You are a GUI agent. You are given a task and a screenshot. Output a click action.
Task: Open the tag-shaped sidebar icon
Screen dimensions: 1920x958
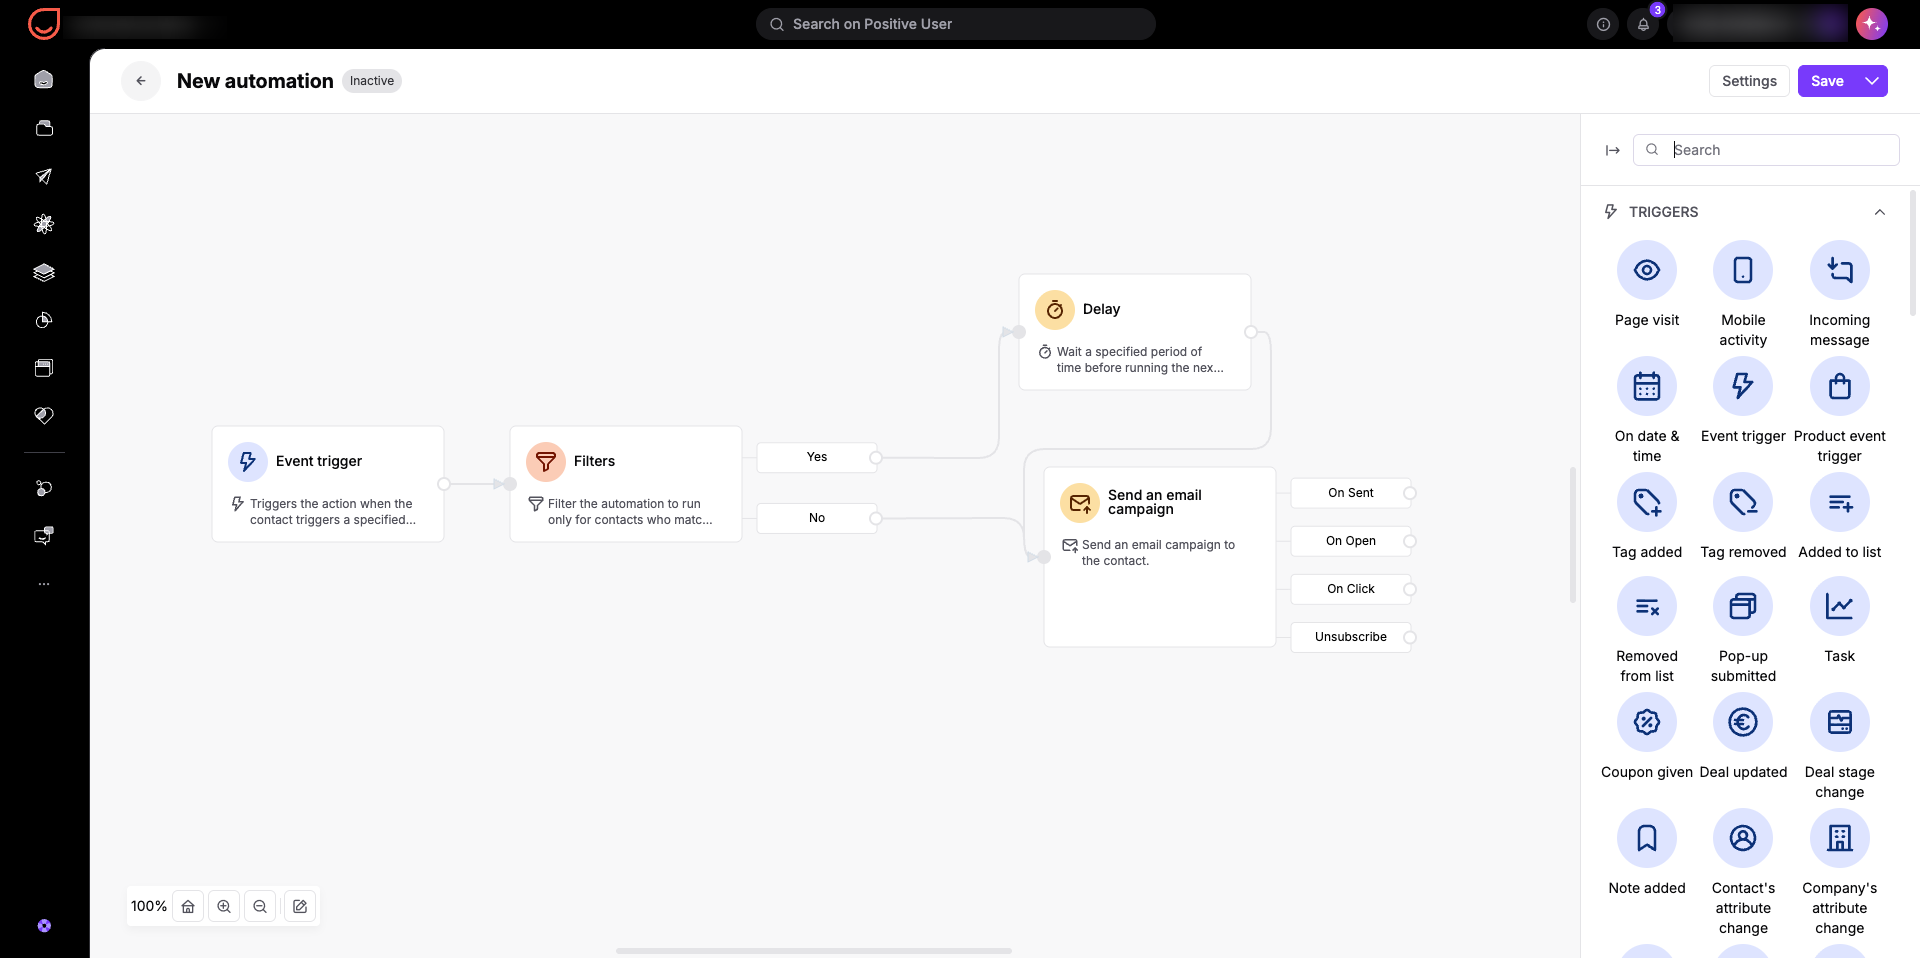(44, 416)
